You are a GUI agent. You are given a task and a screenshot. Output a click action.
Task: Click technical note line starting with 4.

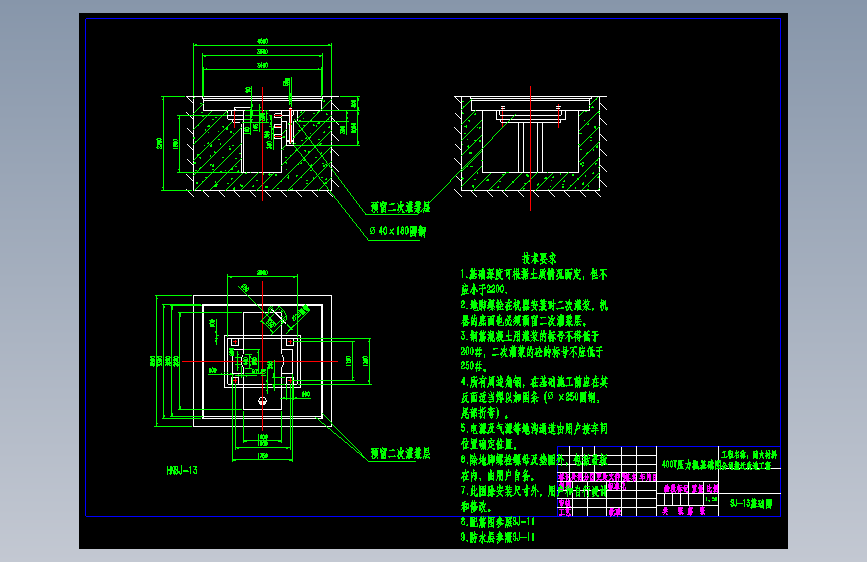click(x=534, y=382)
